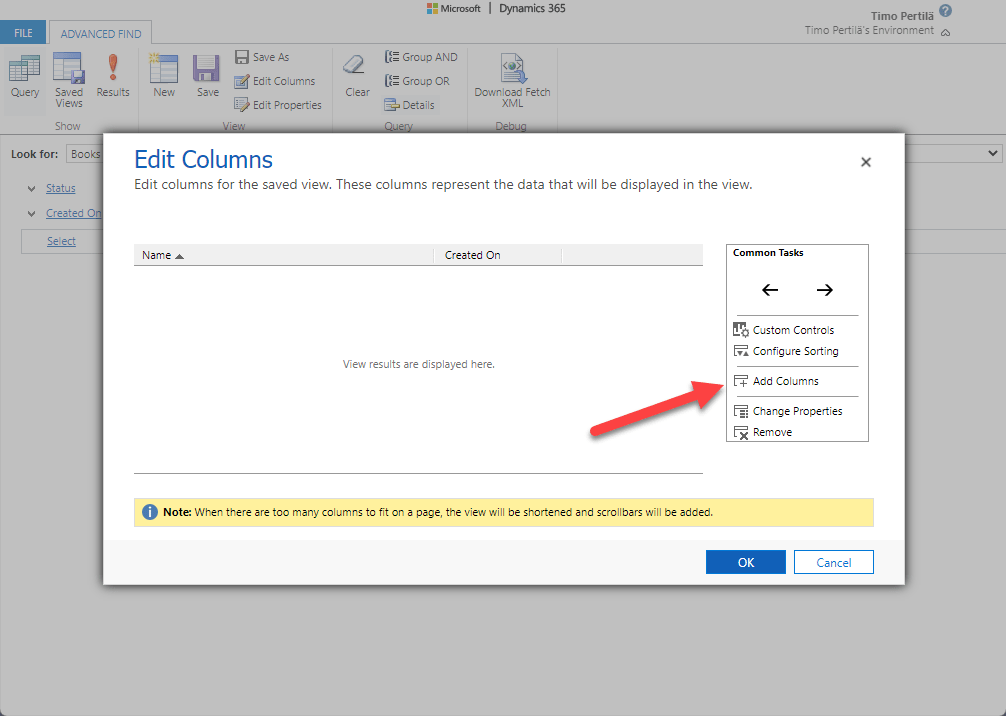
Task: Click the Add Columns icon
Action: 741,381
